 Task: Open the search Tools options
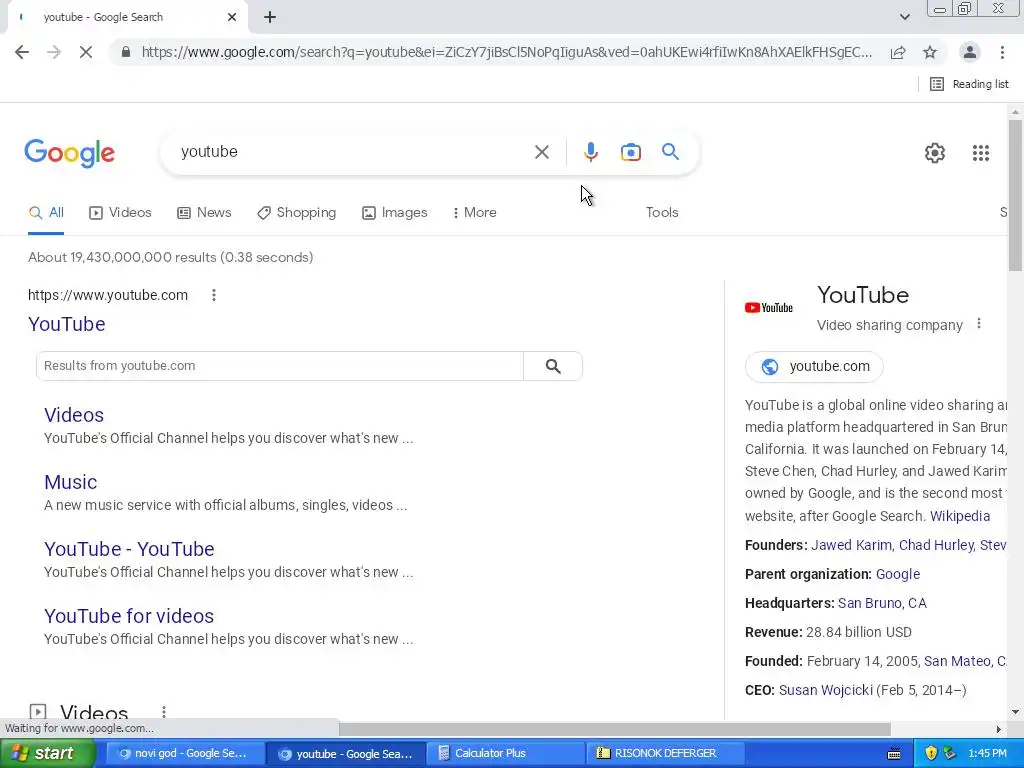(x=662, y=213)
